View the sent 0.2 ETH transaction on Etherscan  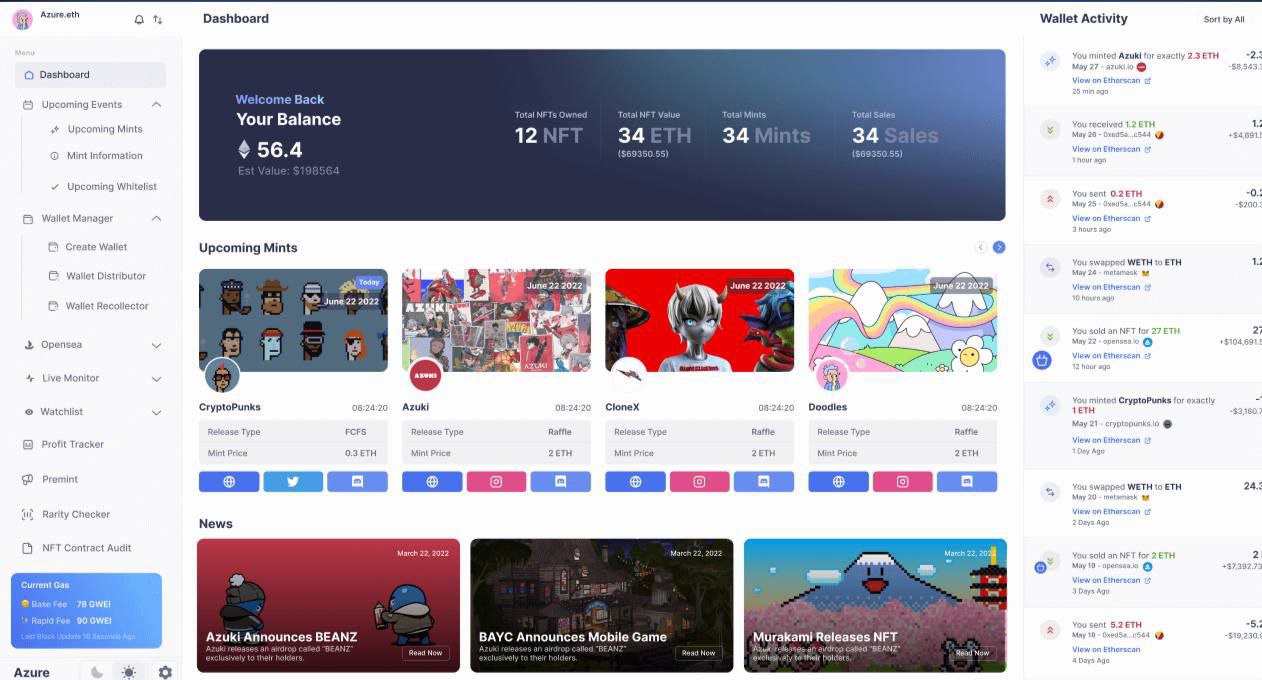point(1111,218)
